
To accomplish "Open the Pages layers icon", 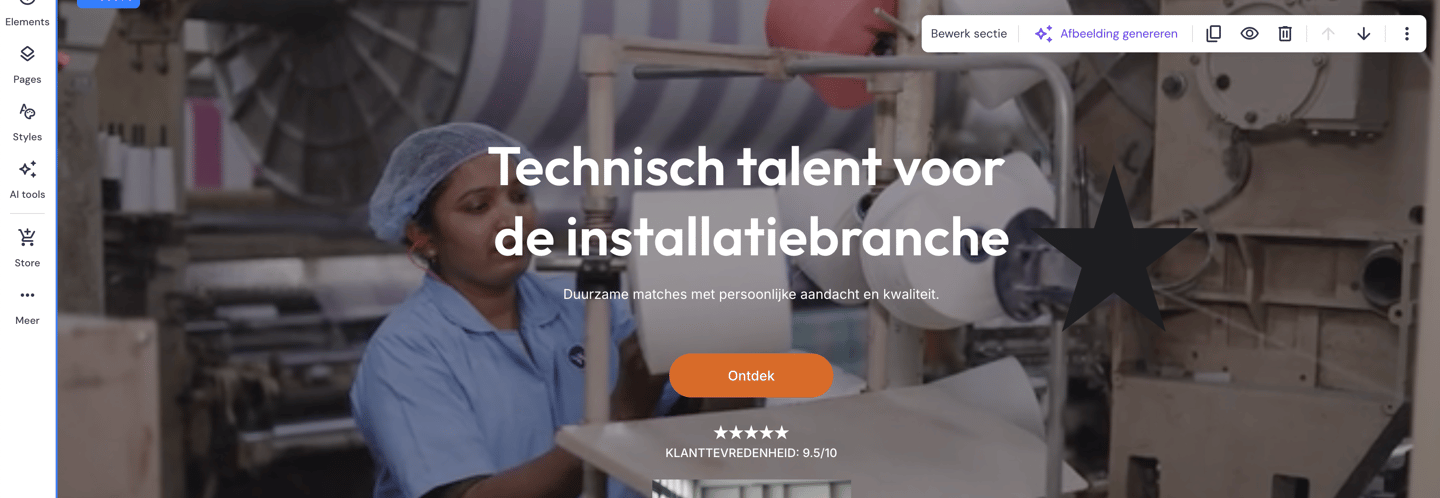I will coord(27,63).
